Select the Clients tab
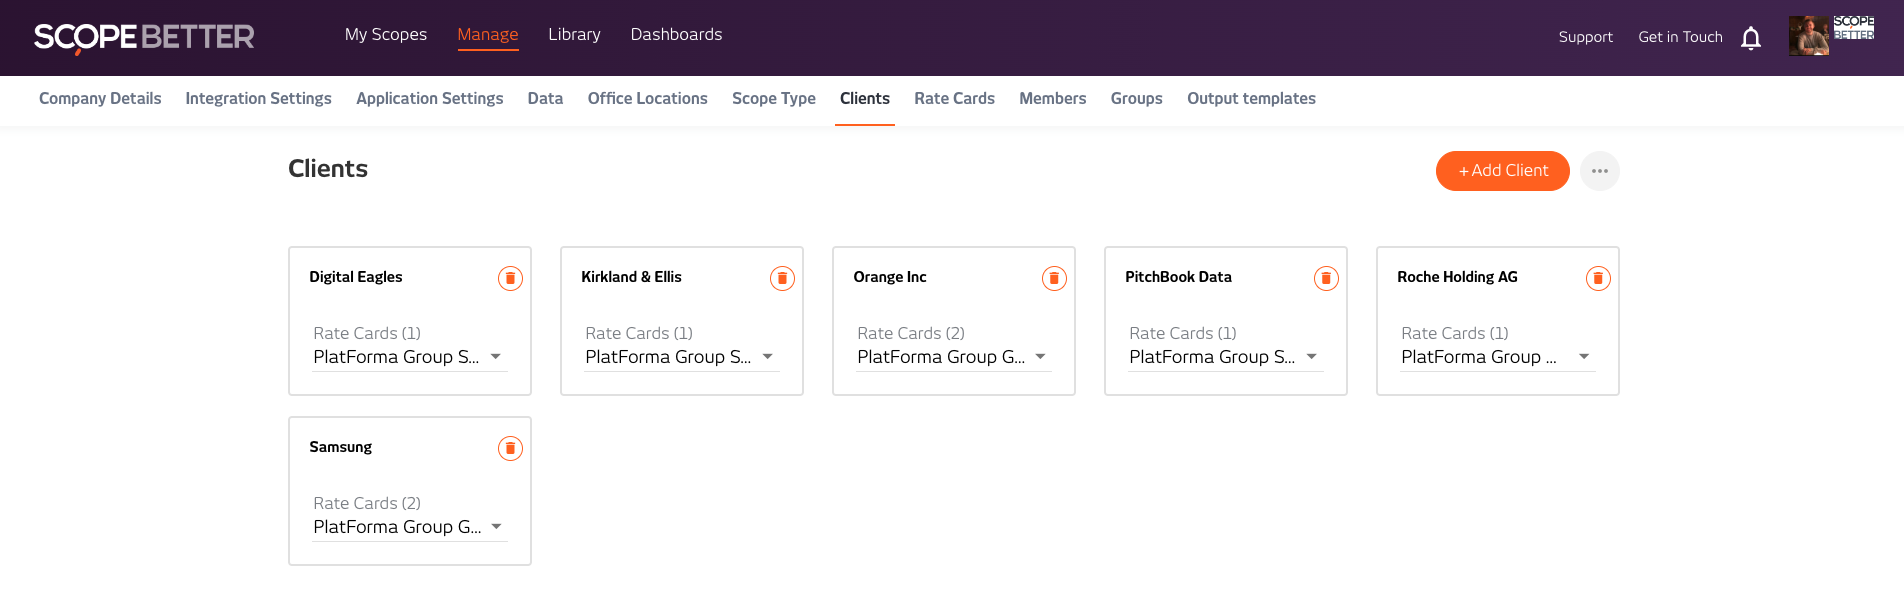 pyautogui.click(x=865, y=98)
